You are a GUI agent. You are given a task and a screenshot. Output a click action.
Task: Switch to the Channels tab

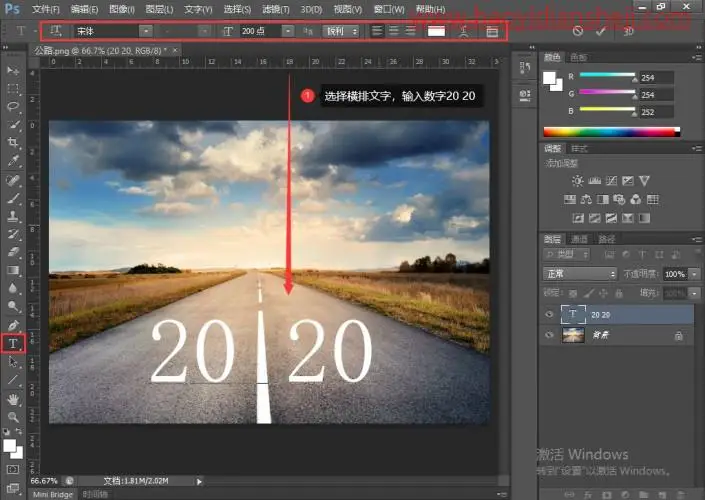tap(579, 239)
